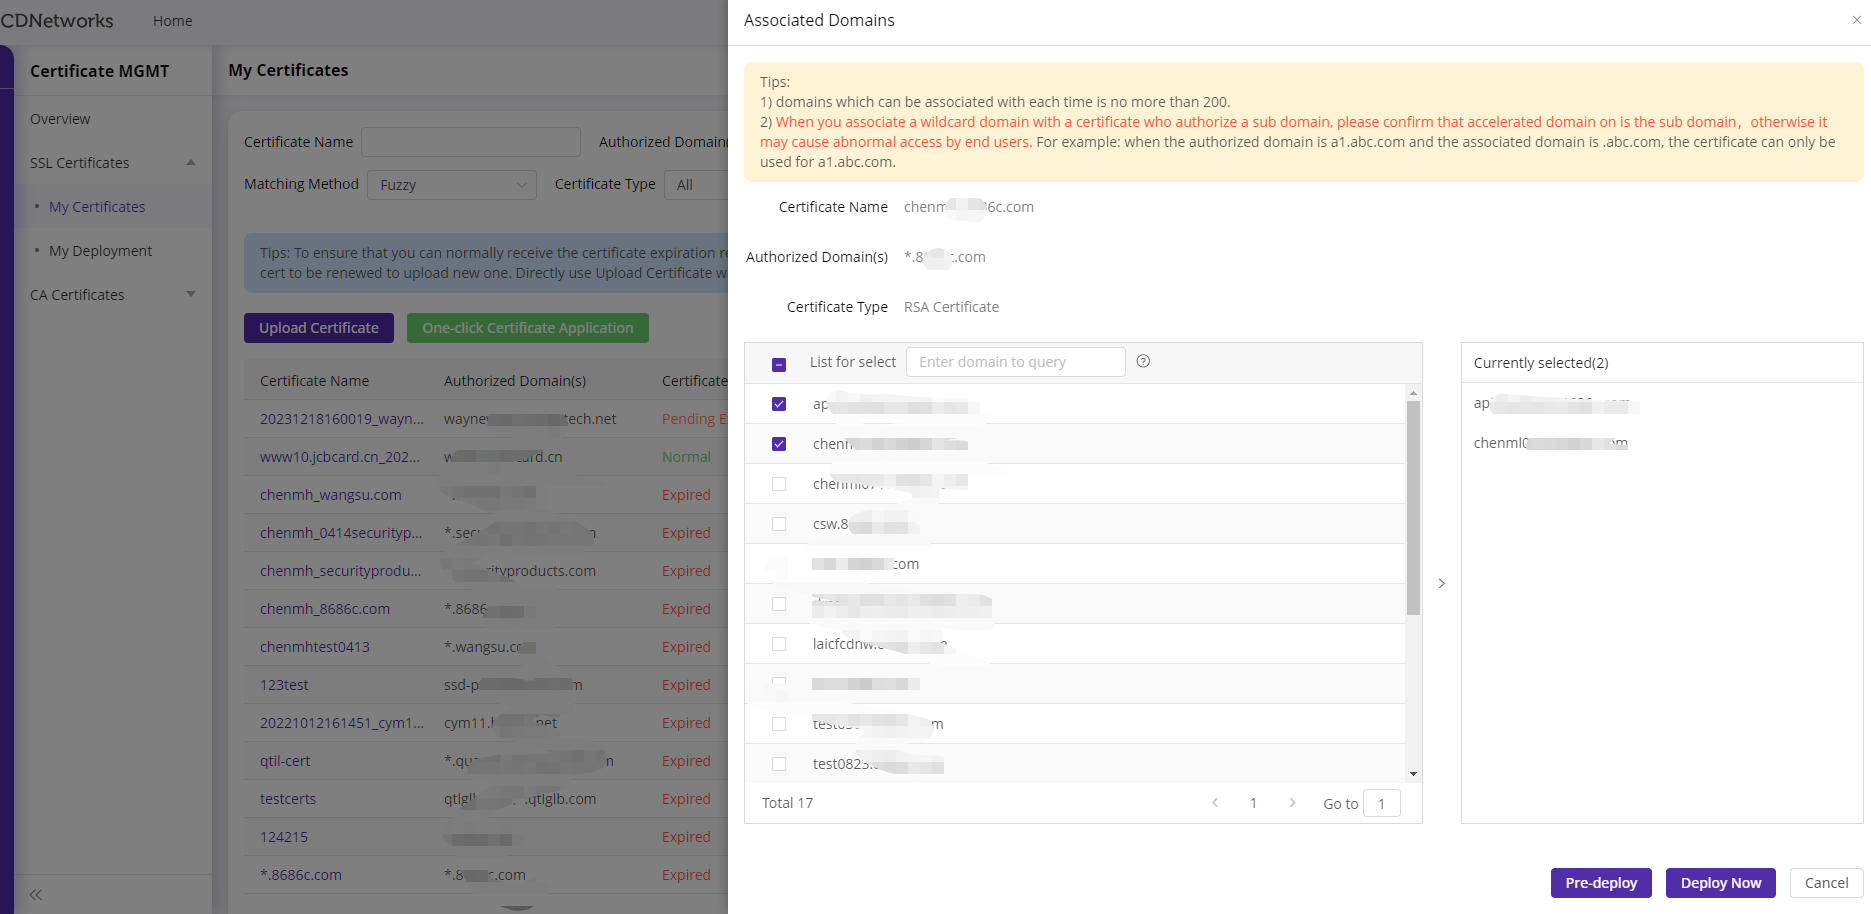This screenshot has width=1871, height=914.
Task: Click the Currently selected(2) heading
Action: click(x=1541, y=363)
